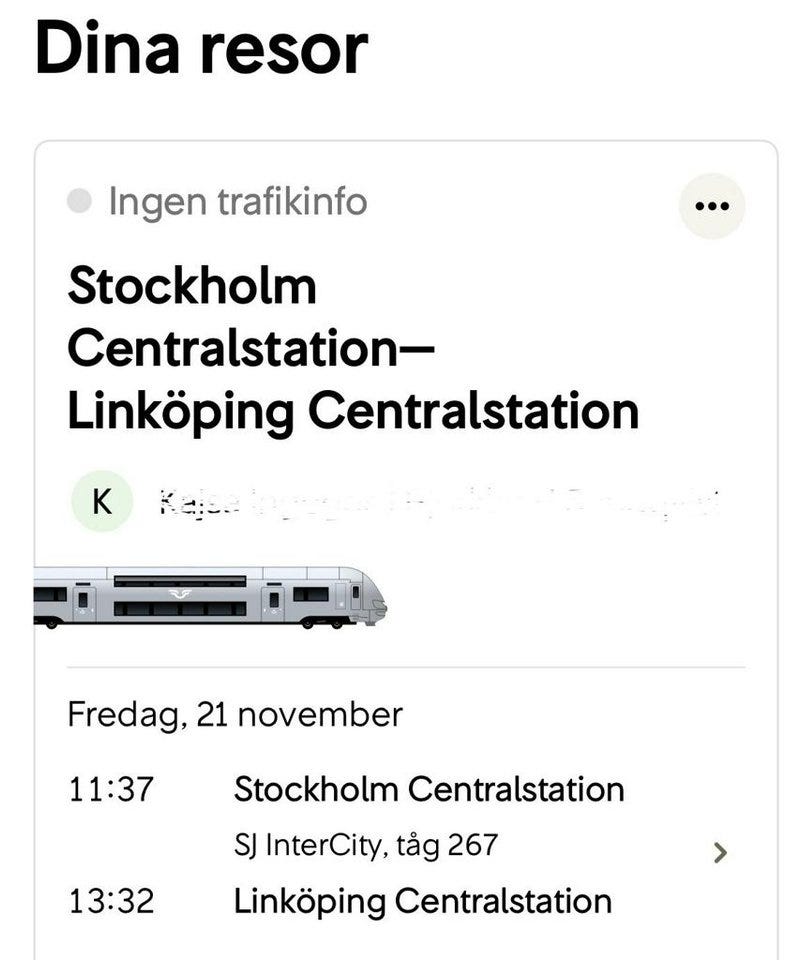Tap the green K passenger avatar
The width and height of the screenshot is (785, 960).
101,502
